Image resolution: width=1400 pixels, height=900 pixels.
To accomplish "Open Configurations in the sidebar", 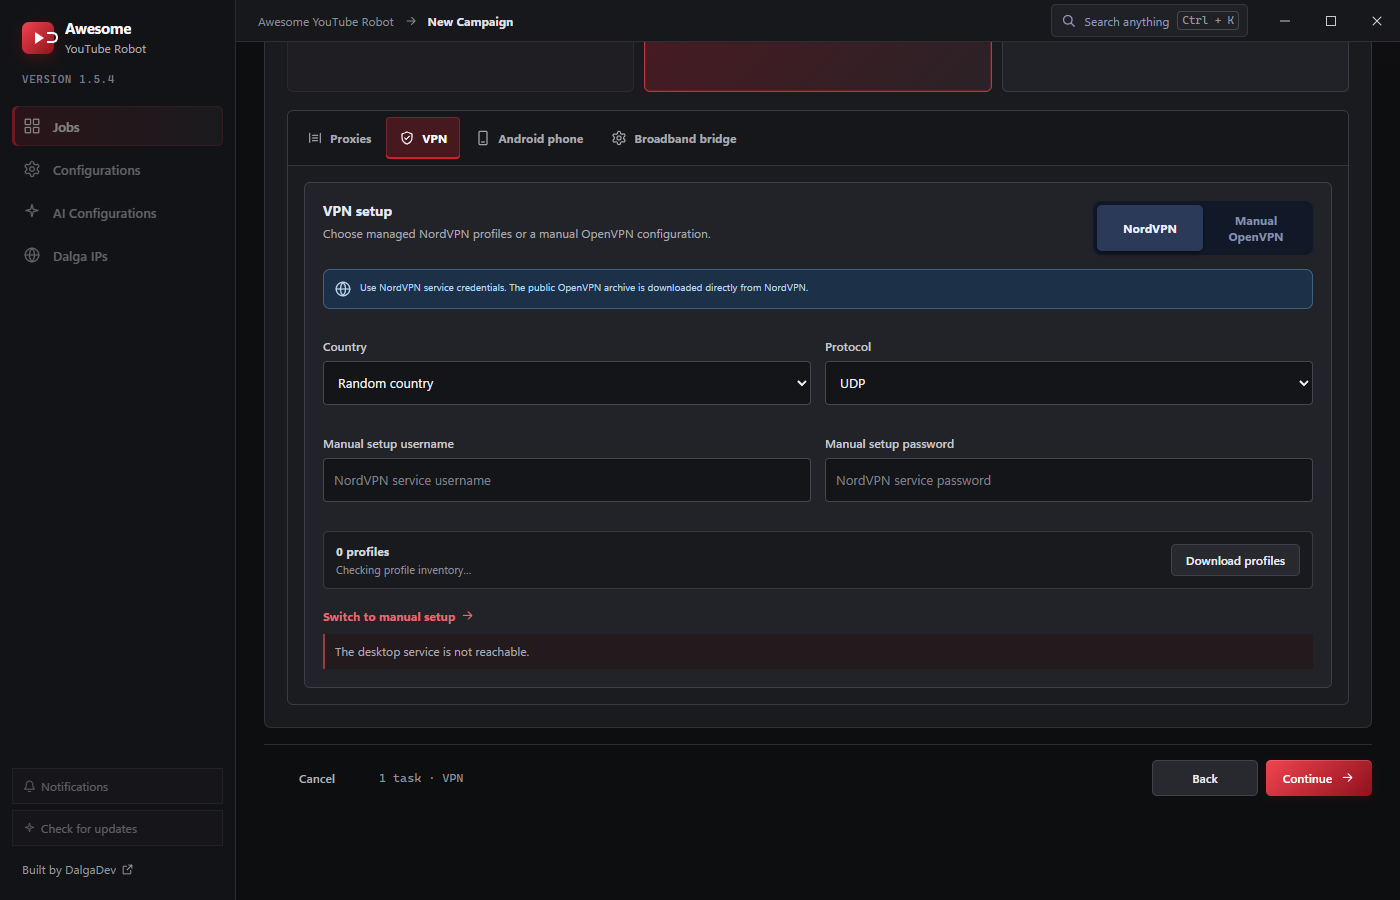I will [x=117, y=170].
